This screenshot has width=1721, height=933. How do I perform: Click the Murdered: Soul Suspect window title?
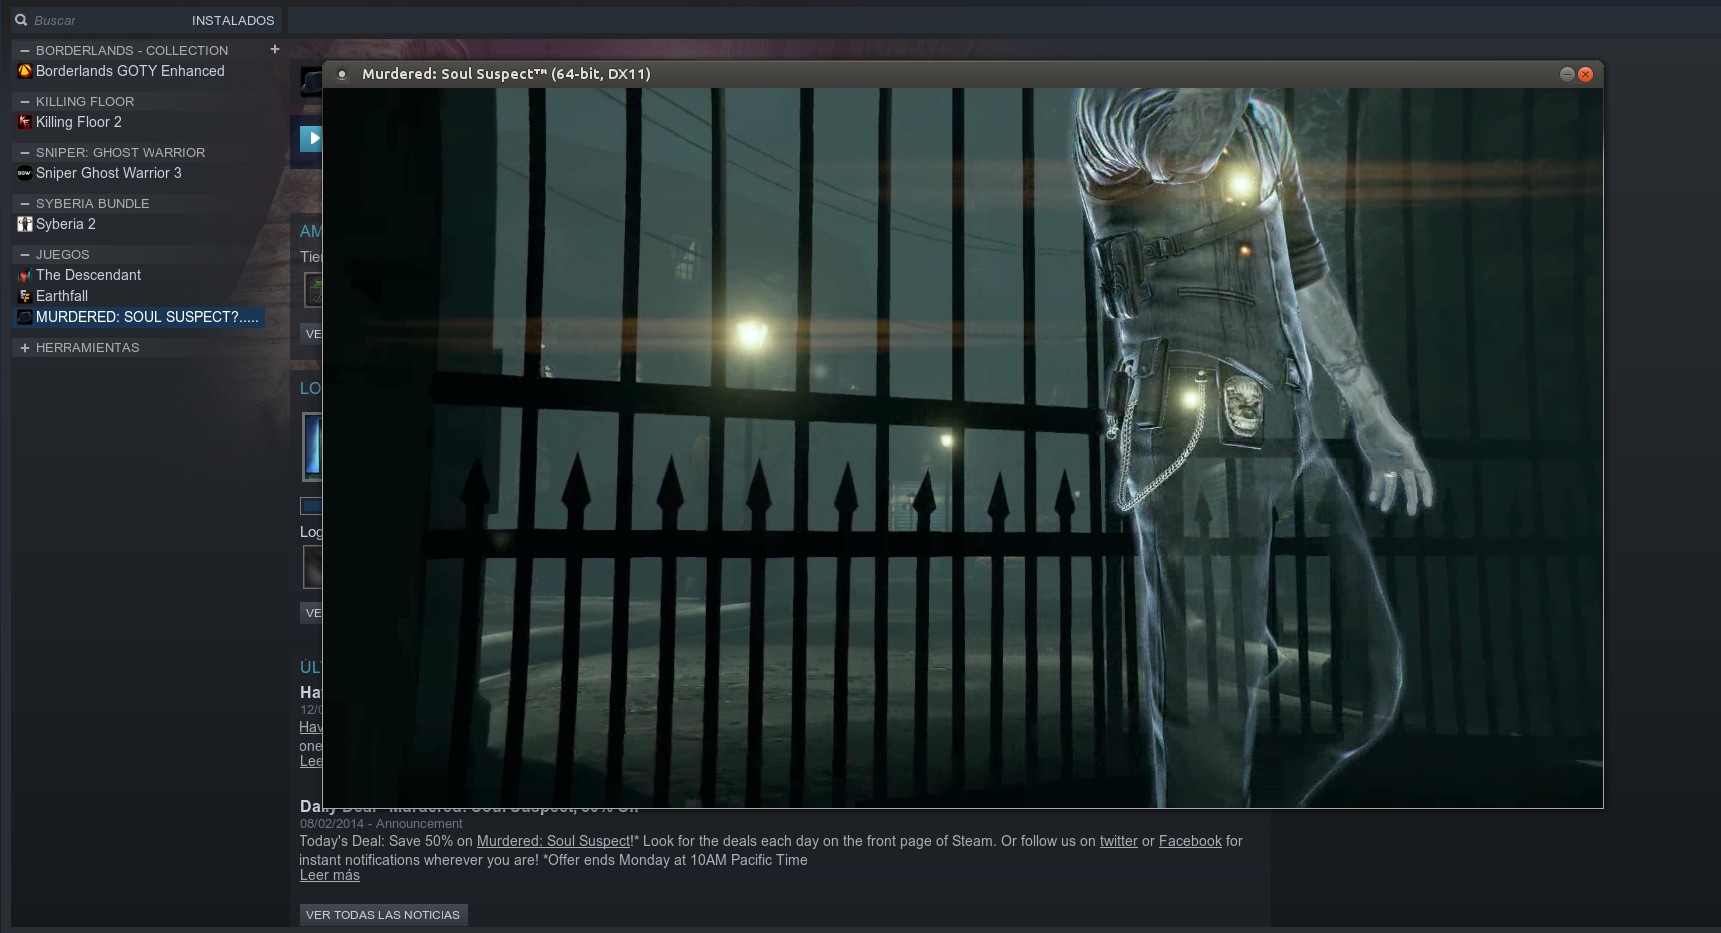click(x=506, y=74)
